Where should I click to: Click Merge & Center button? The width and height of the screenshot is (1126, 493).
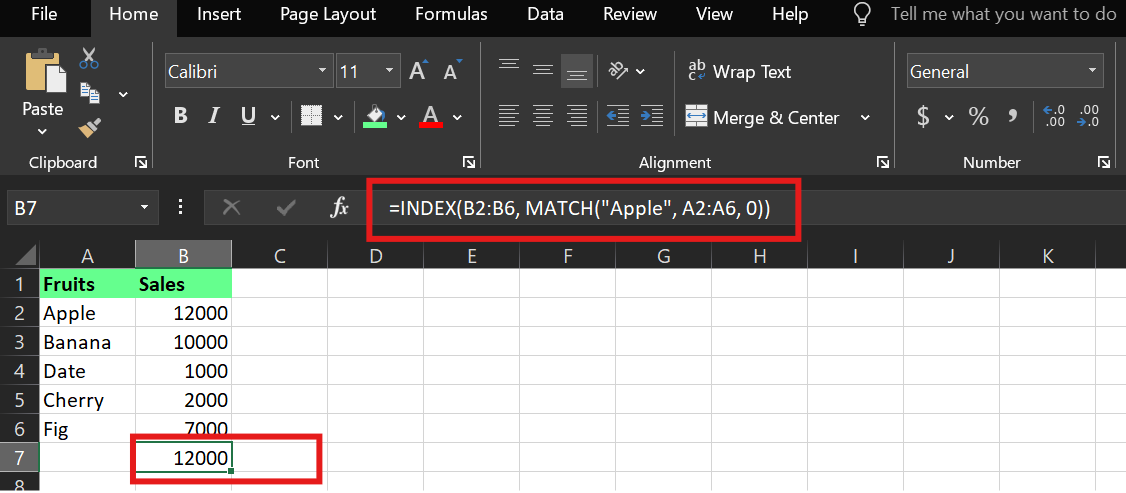[x=762, y=117]
